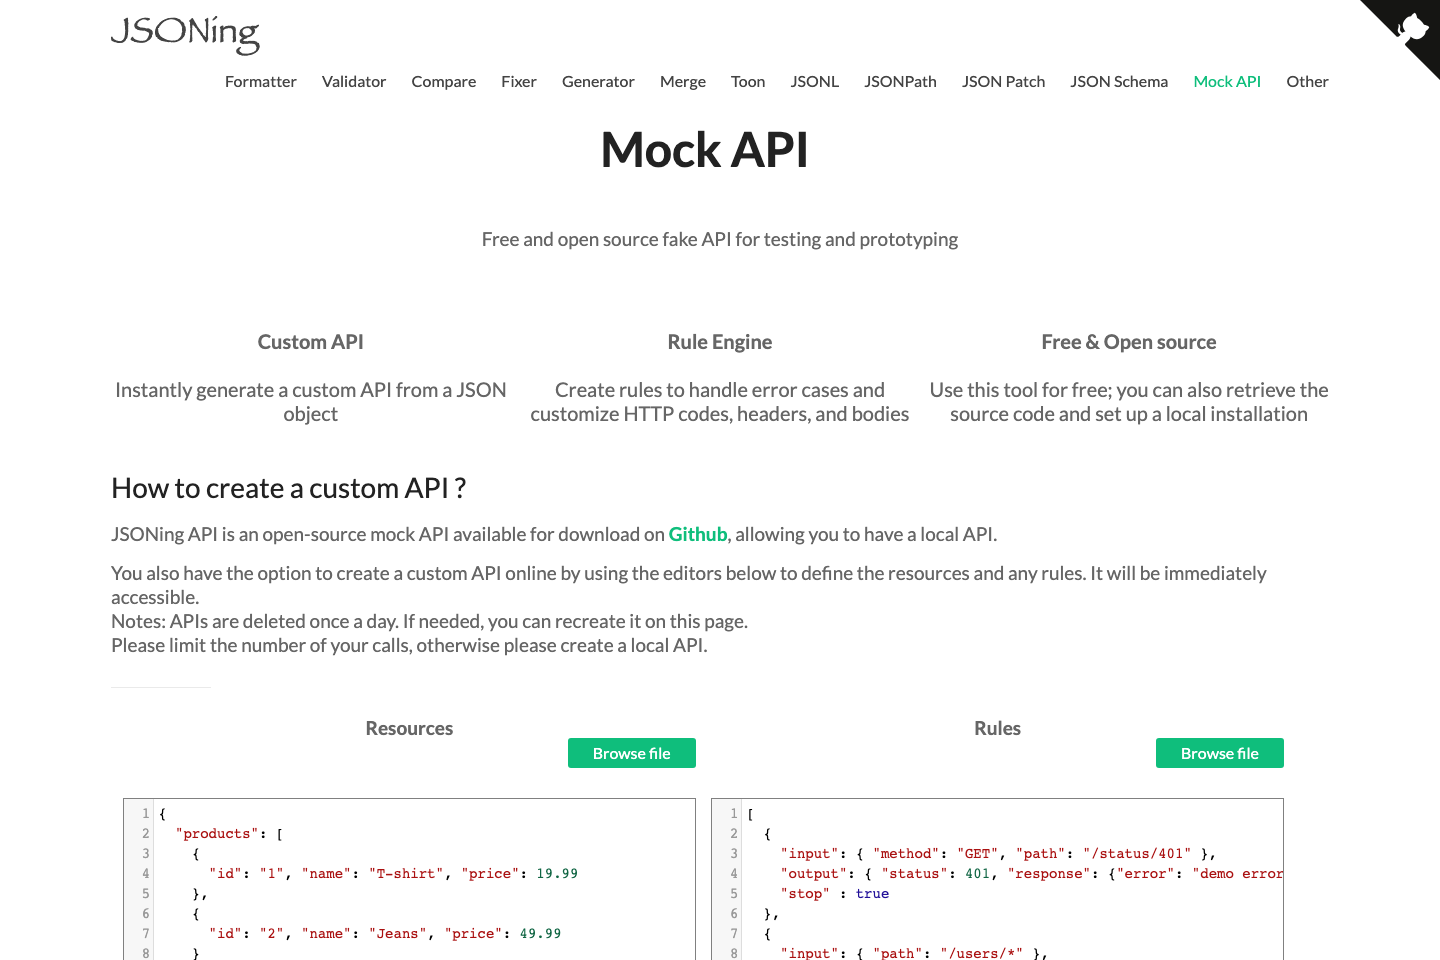Navigate to the JSONL page

coord(814,81)
